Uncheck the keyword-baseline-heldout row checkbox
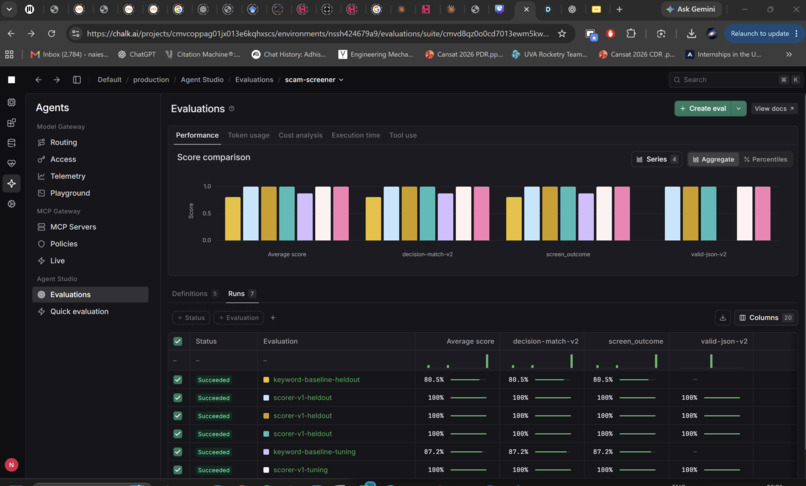This screenshot has height=486, width=806. pyautogui.click(x=178, y=380)
